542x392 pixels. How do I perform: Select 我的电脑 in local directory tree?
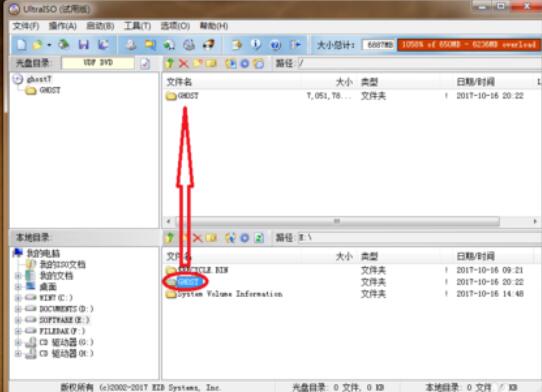click(43, 253)
